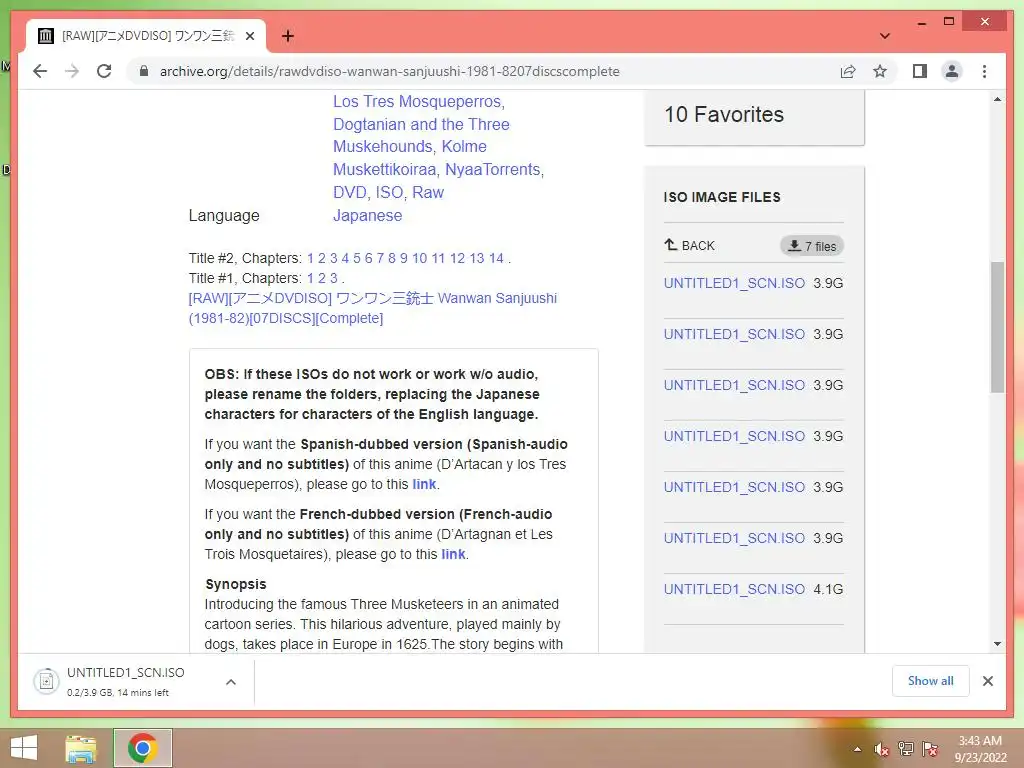Jump to chapter 7 of Title #2
The height and width of the screenshot is (768, 1024).
[380, 258]
